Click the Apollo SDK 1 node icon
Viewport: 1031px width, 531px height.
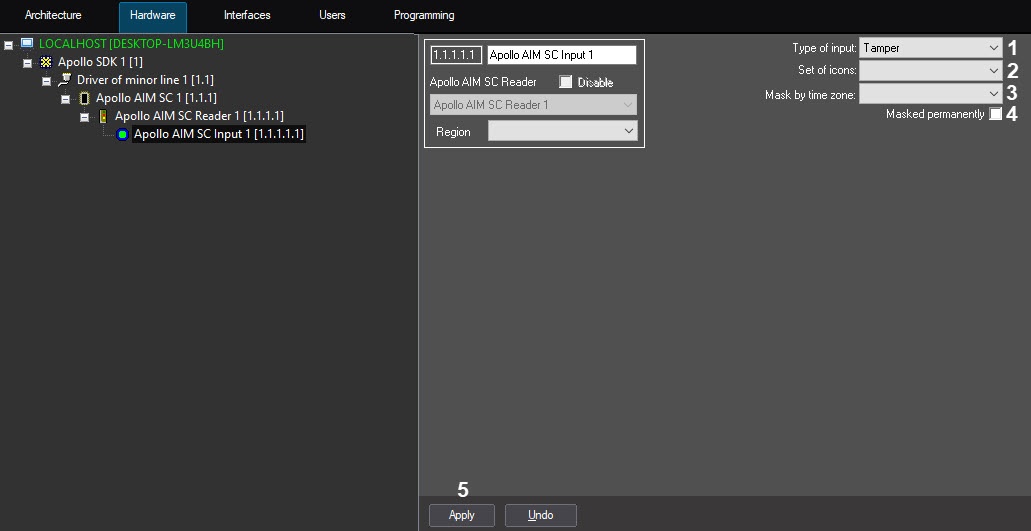(x=46, y=62)
